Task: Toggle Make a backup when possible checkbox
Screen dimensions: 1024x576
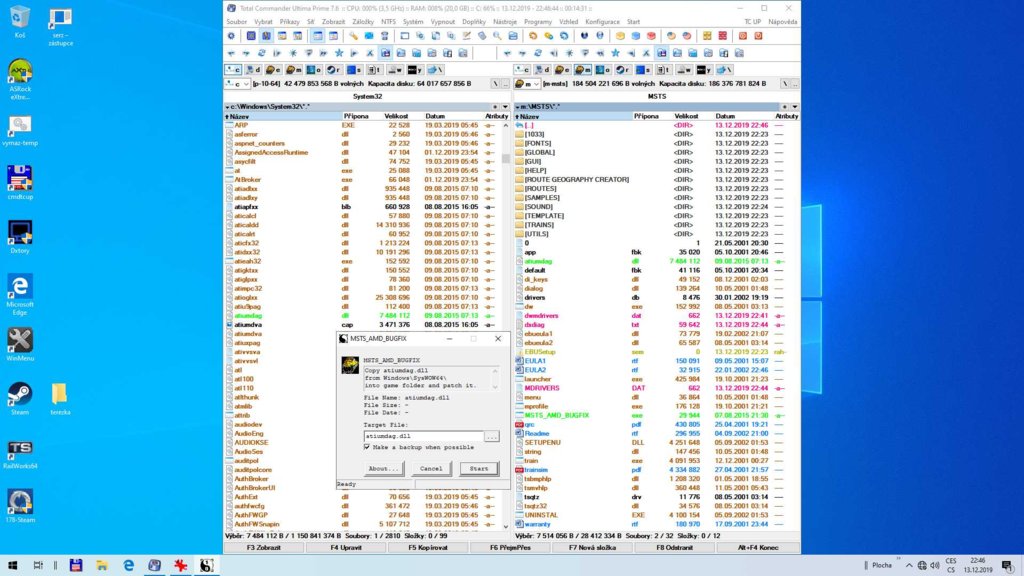Action: (x=367, y=447)
